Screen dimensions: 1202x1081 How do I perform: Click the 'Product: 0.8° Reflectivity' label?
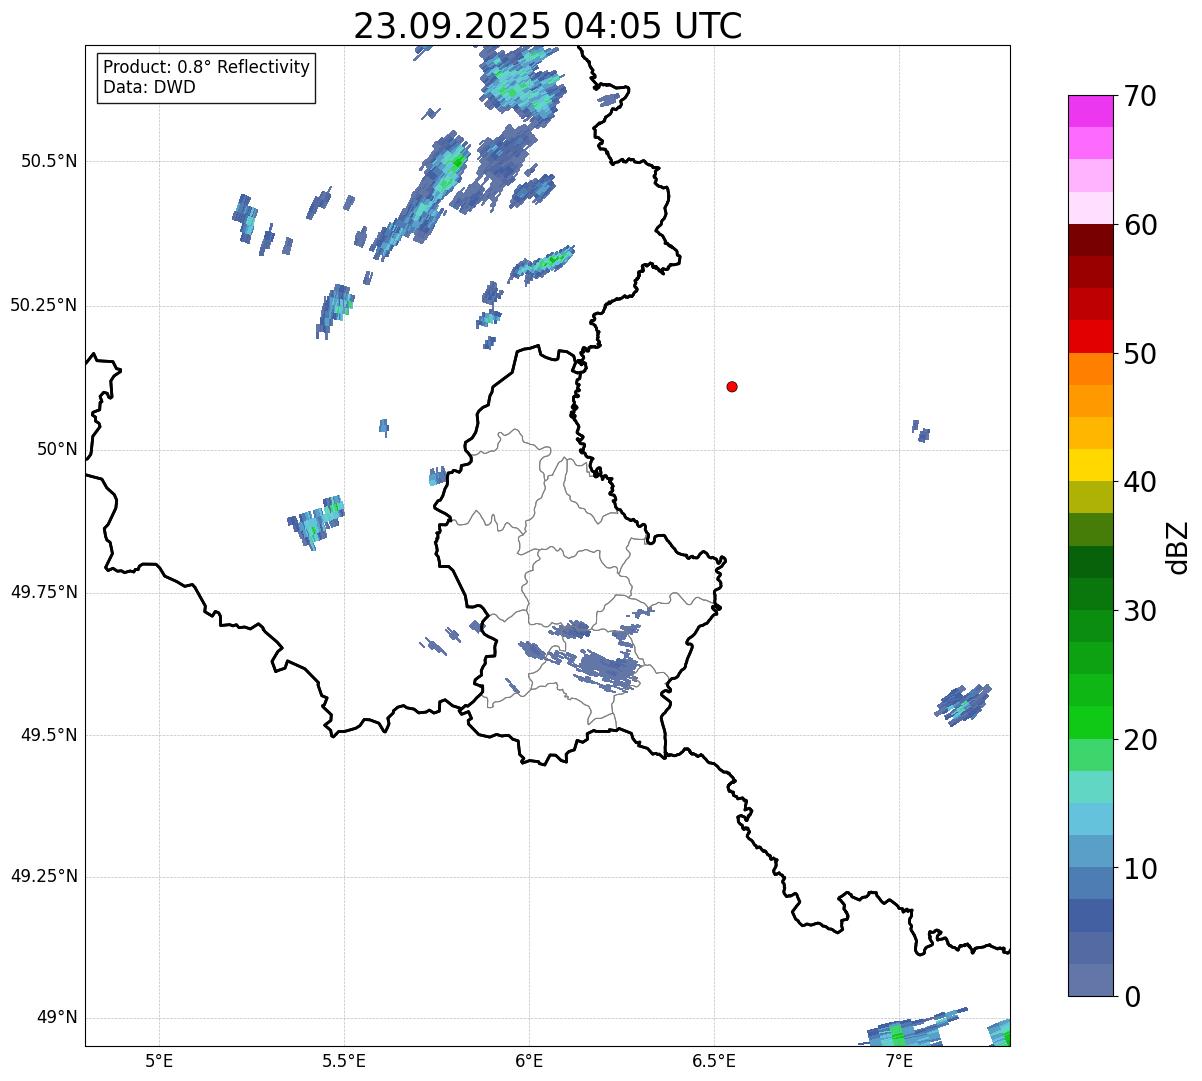click(x=207, y=67)
